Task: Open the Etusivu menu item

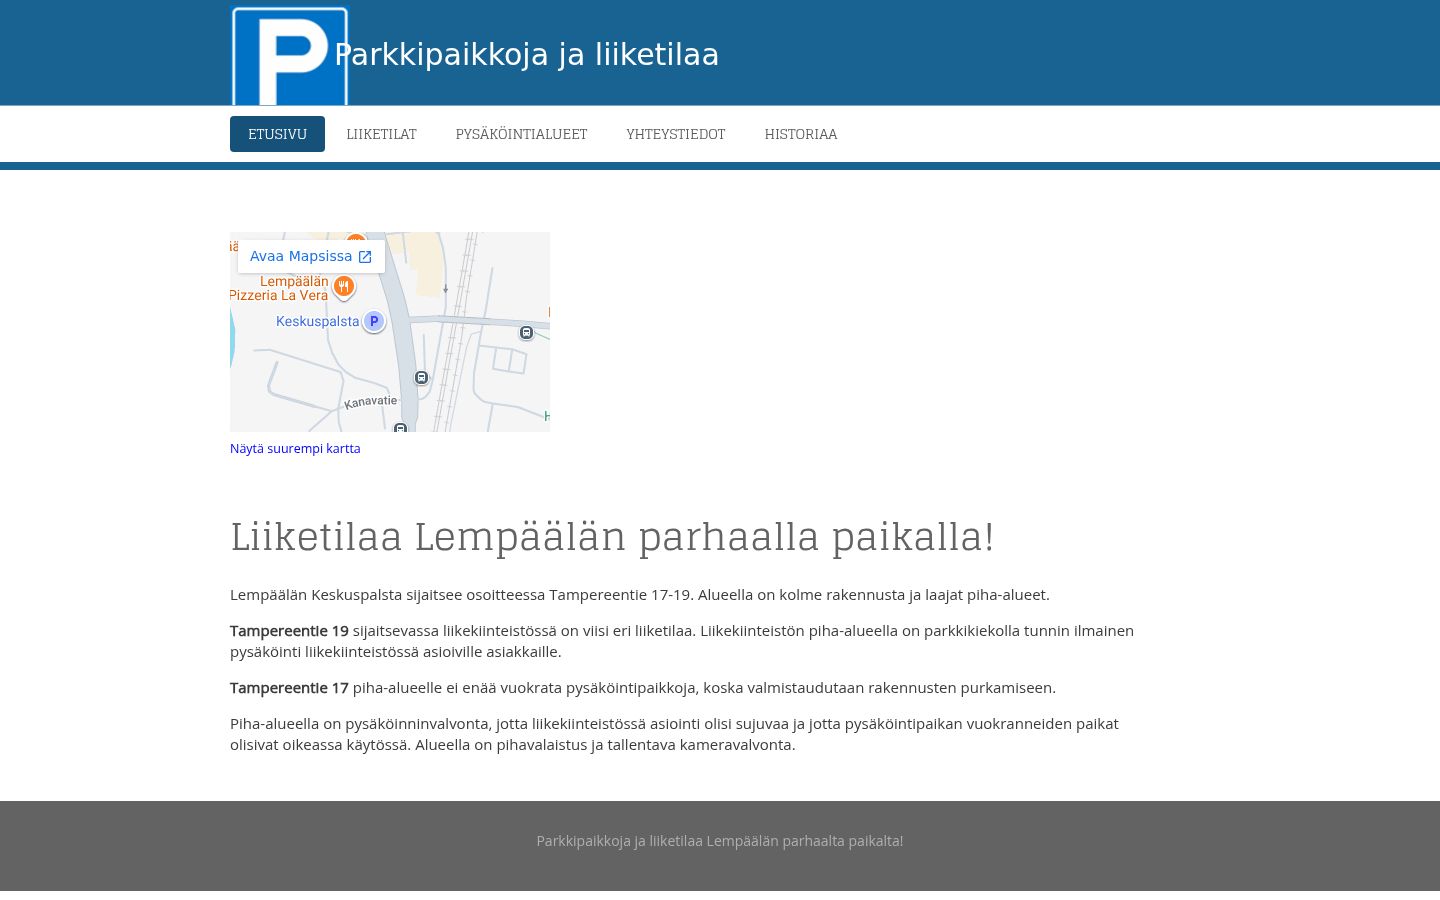Action: pos(277,134)
